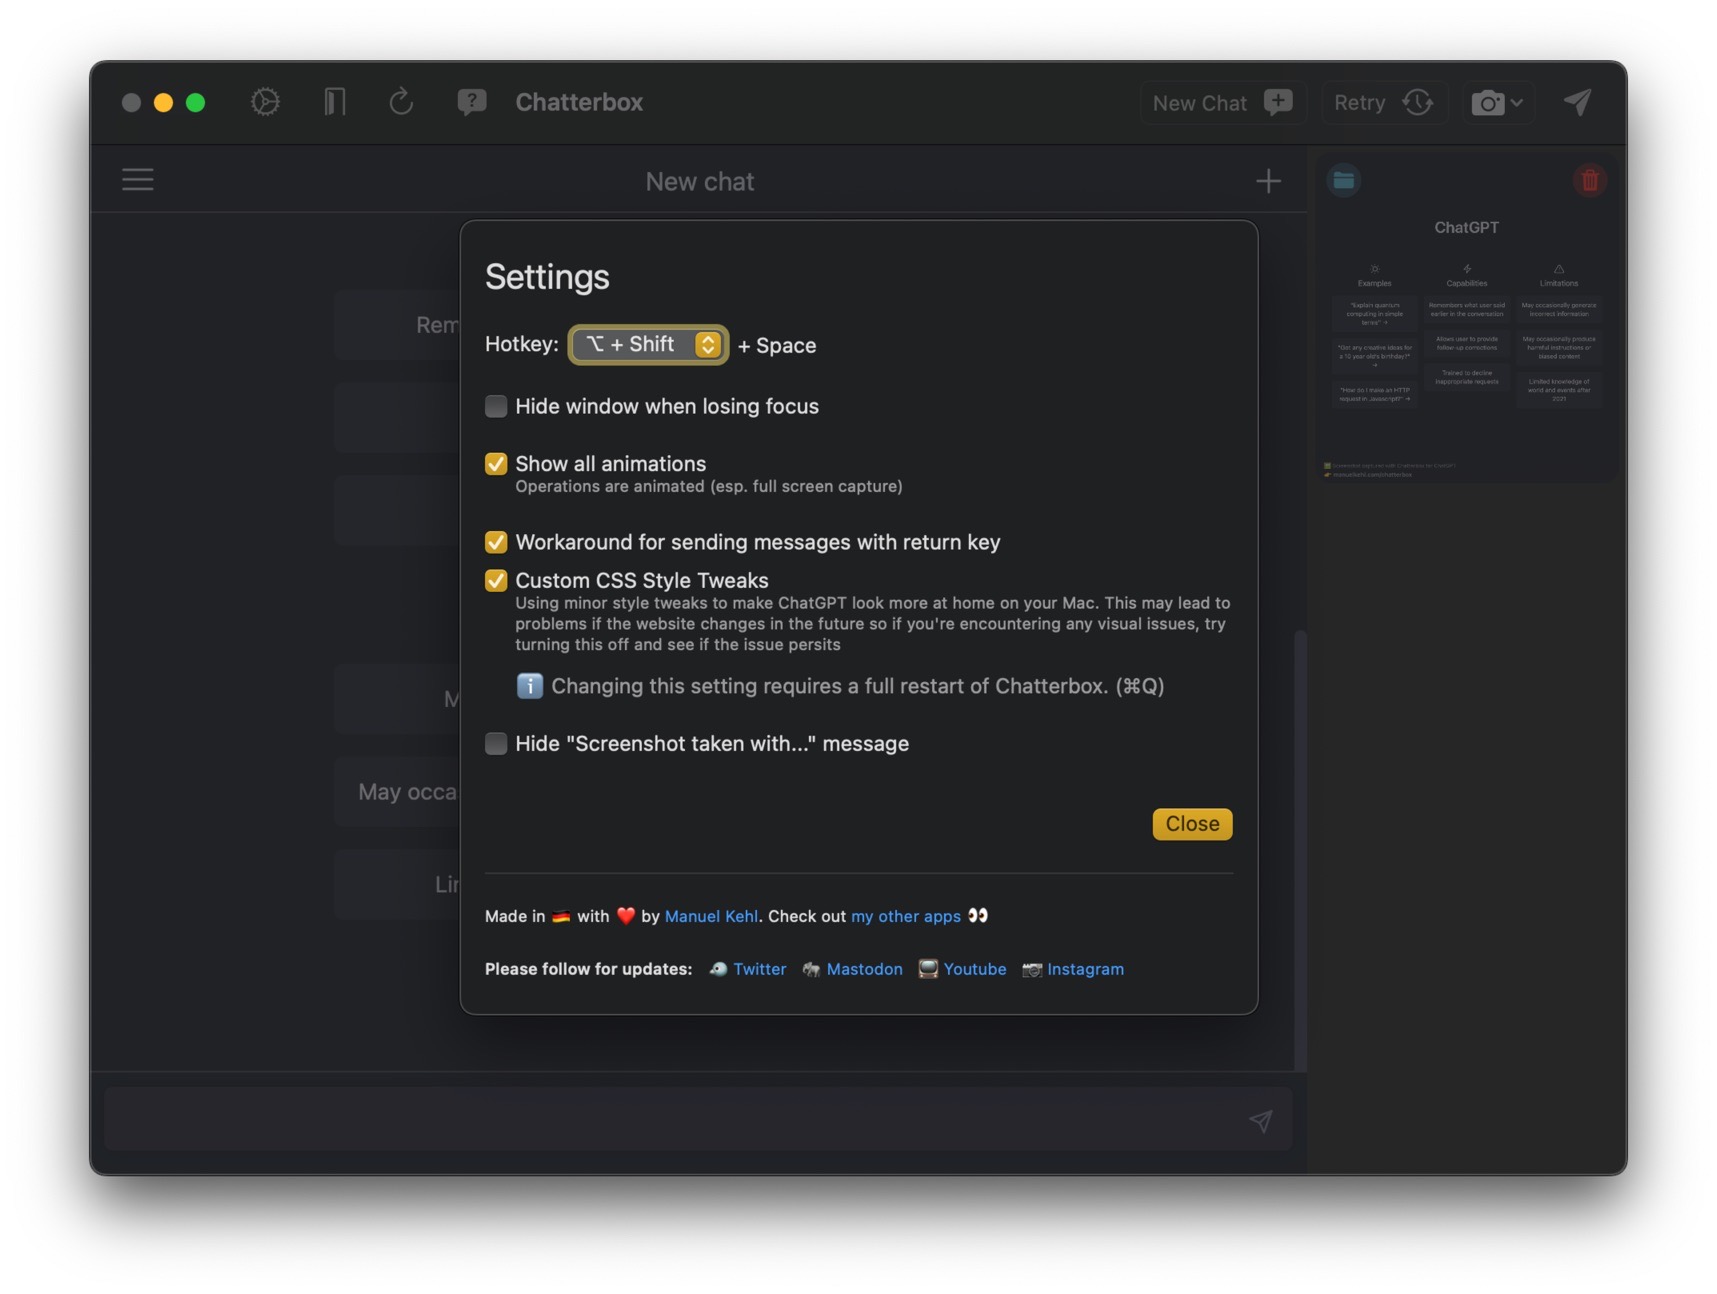Viewport: 1717px width, 1294px height.
Task: Toggle the sidebar panel icon in toolbar
Action: click(x=334, y=102)
